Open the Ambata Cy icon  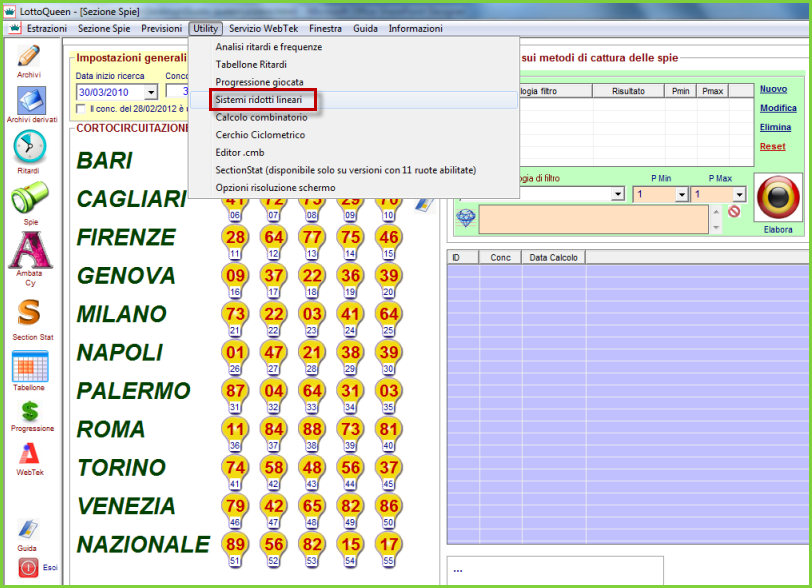[x=30, y=250]
